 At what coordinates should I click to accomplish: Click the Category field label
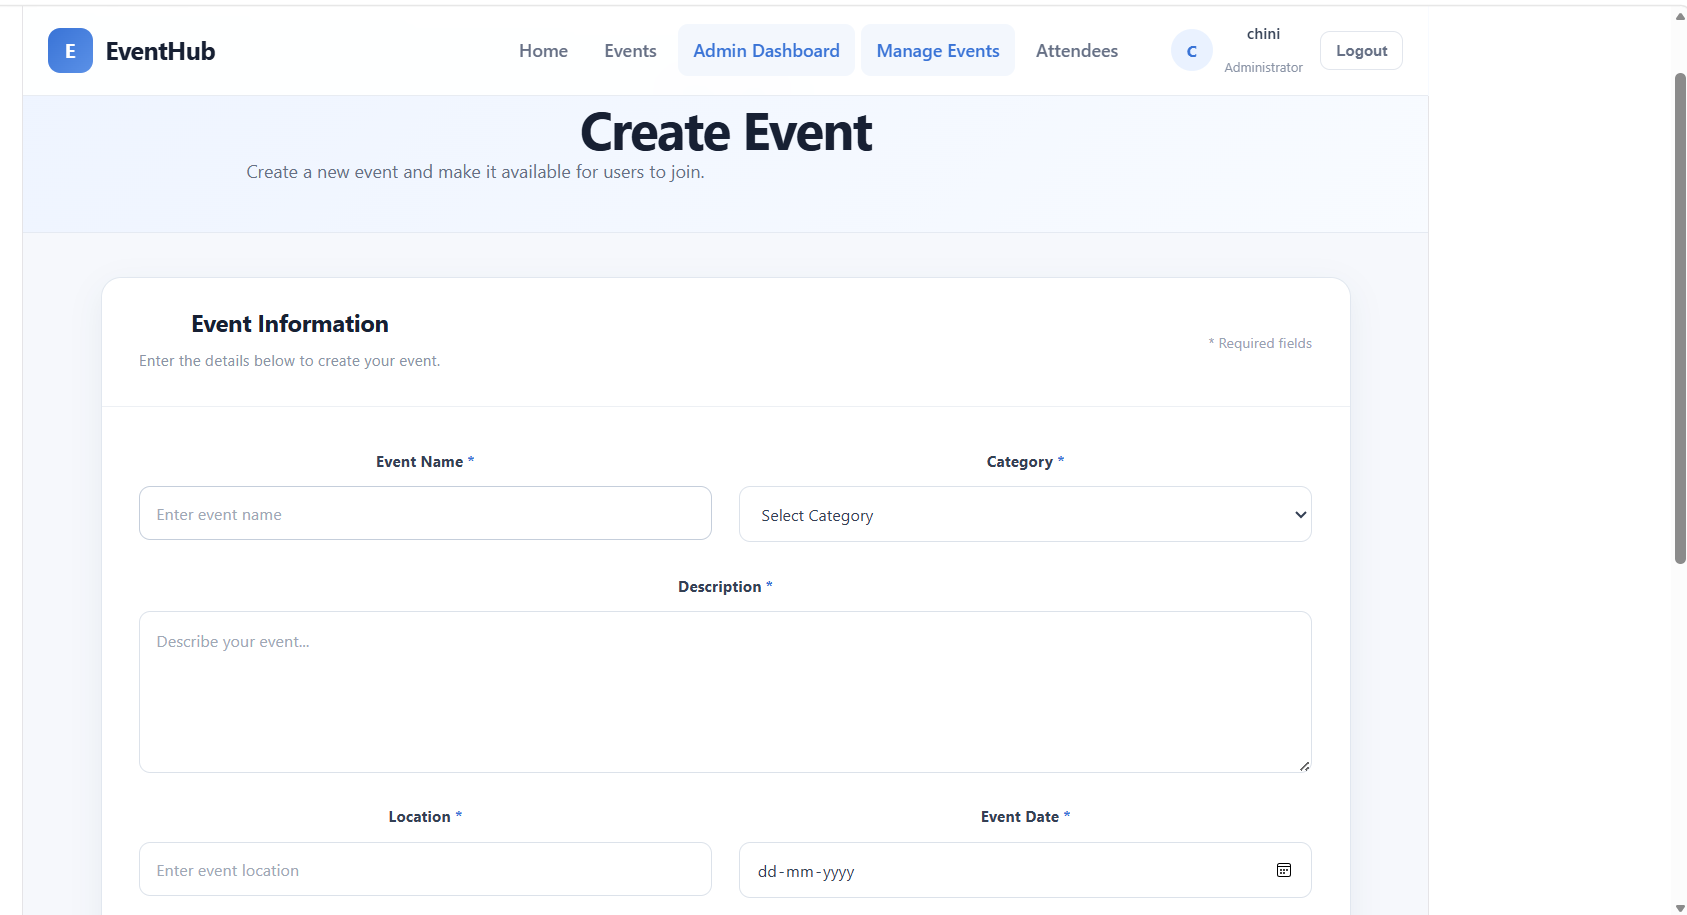click(x=1025, y=462)
